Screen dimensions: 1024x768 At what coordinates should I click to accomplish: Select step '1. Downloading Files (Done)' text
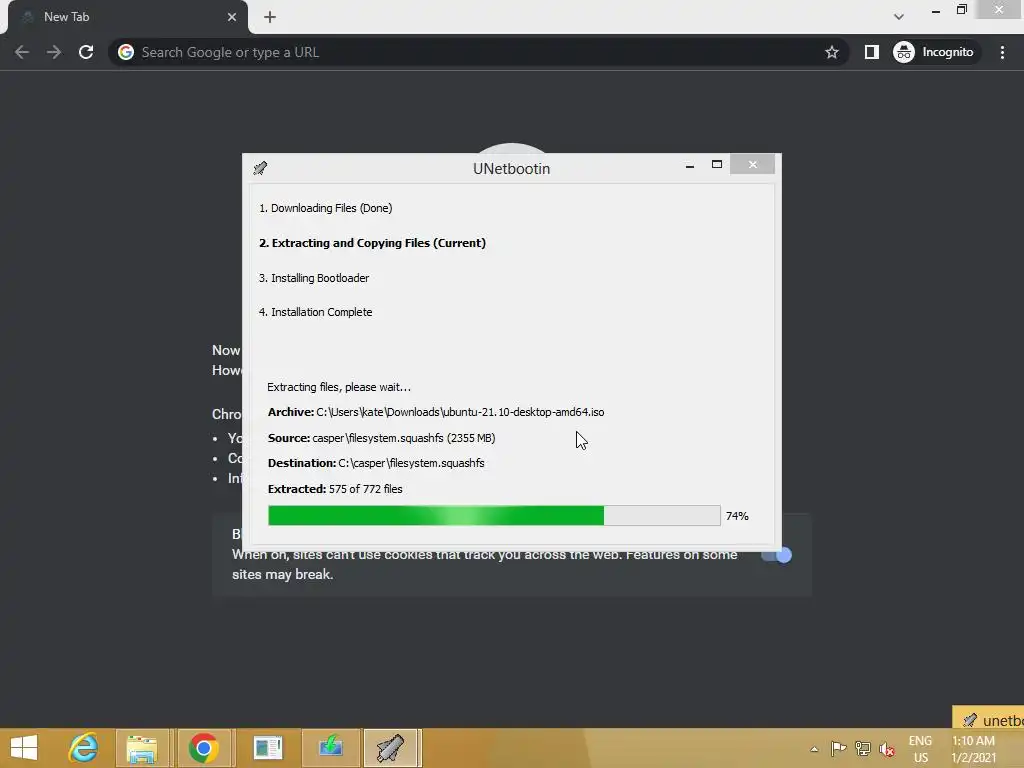click(325, 208)
